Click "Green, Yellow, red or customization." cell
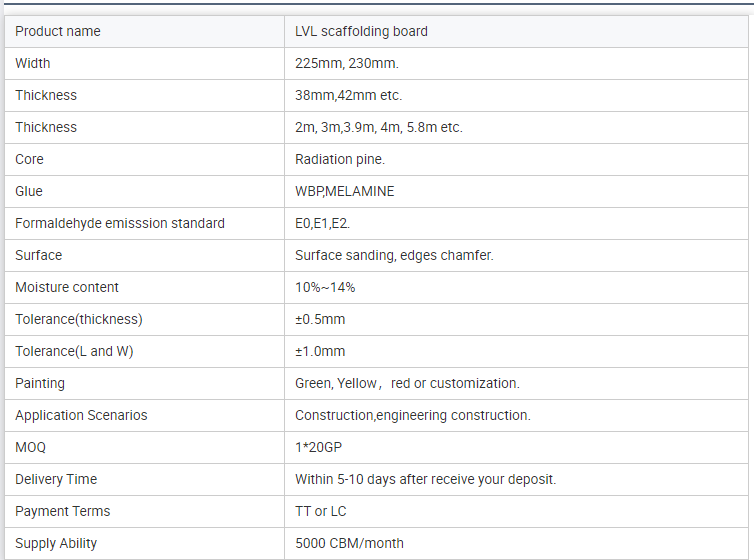This screenshot has height=560, width=754. (x=407, y=383)
